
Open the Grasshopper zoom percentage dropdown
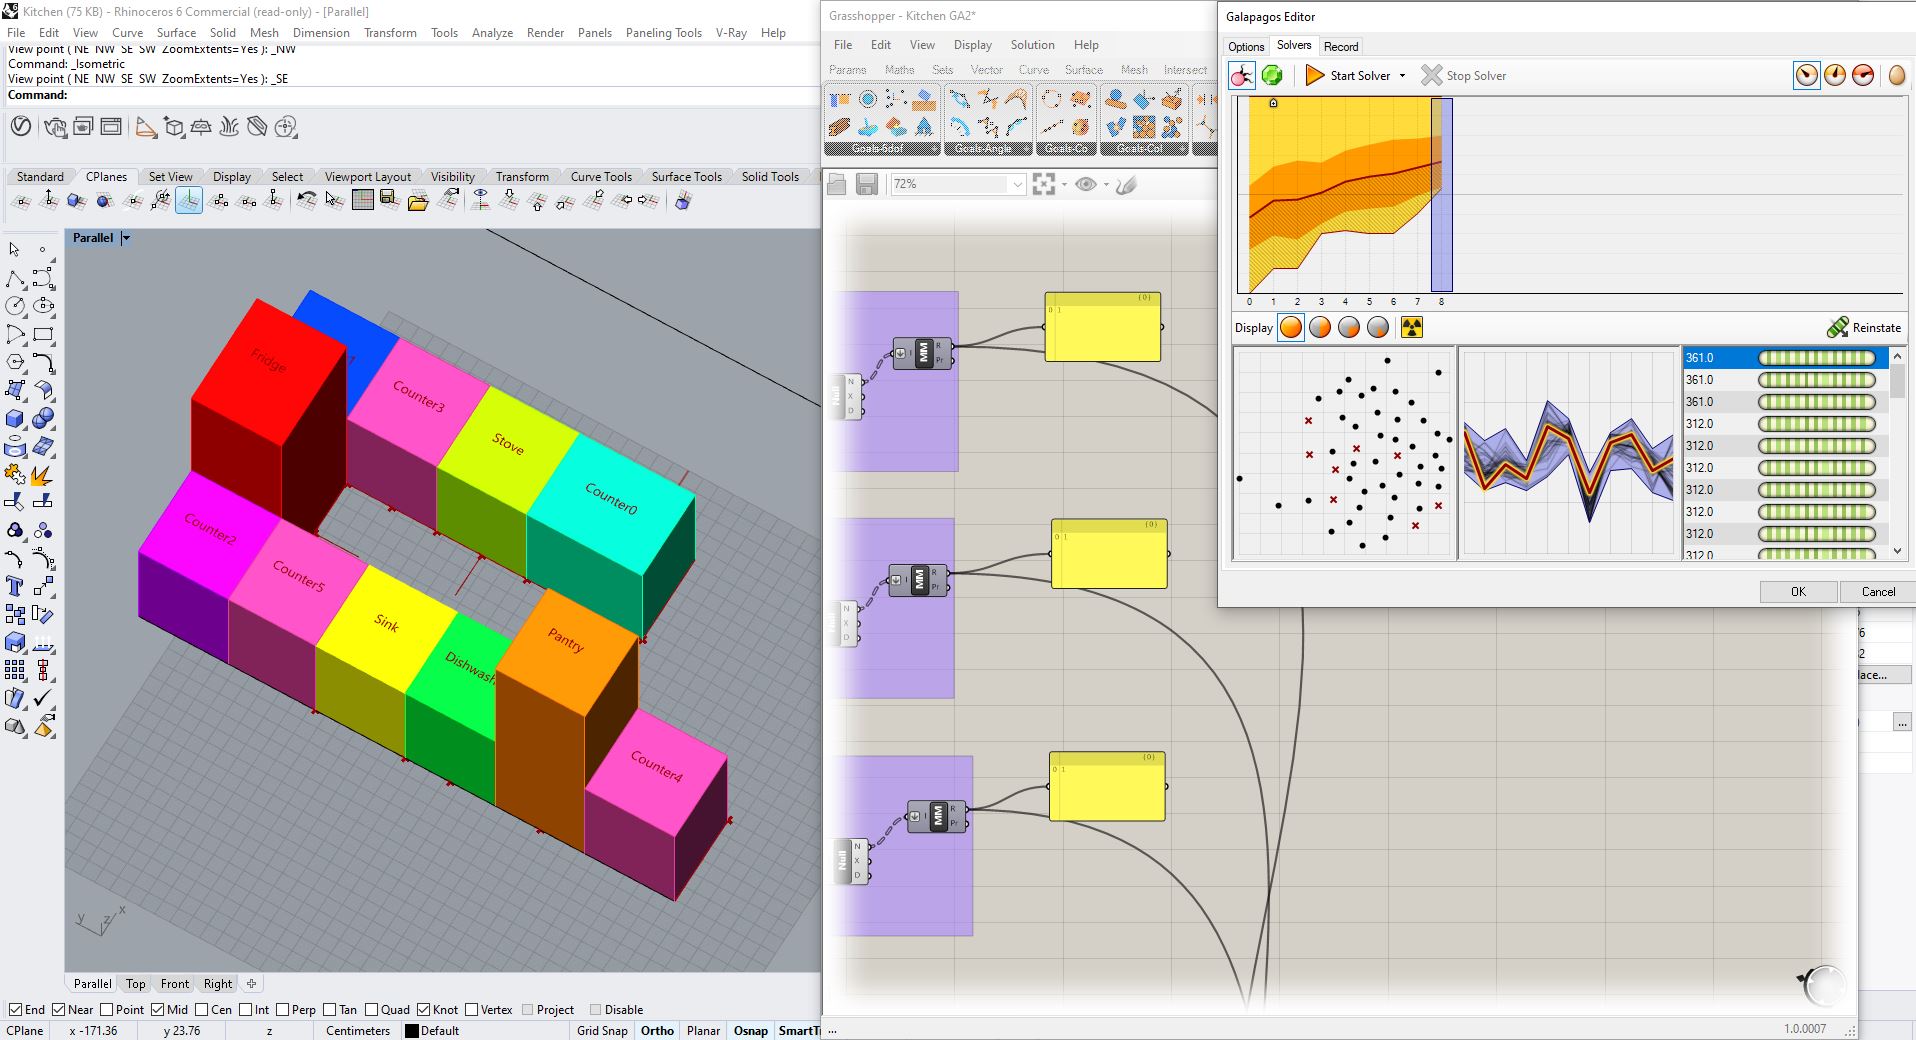tap(1017, 184)
